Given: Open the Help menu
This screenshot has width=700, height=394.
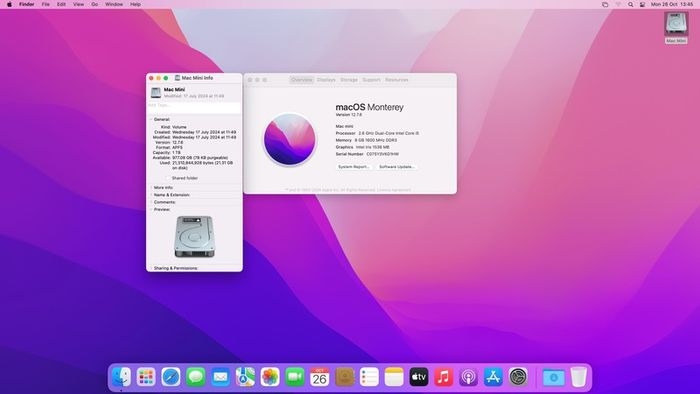Looking at the screenshot, I should (135, 4).
